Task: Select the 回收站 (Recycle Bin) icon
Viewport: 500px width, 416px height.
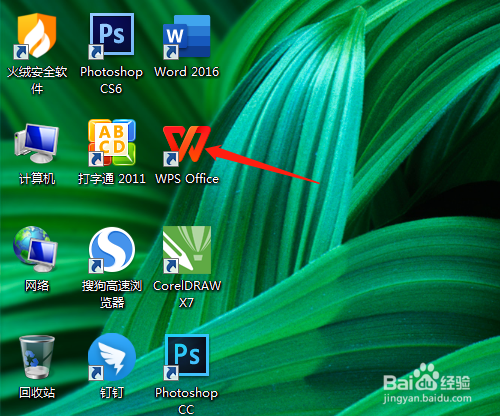Action: click(37, 357)
